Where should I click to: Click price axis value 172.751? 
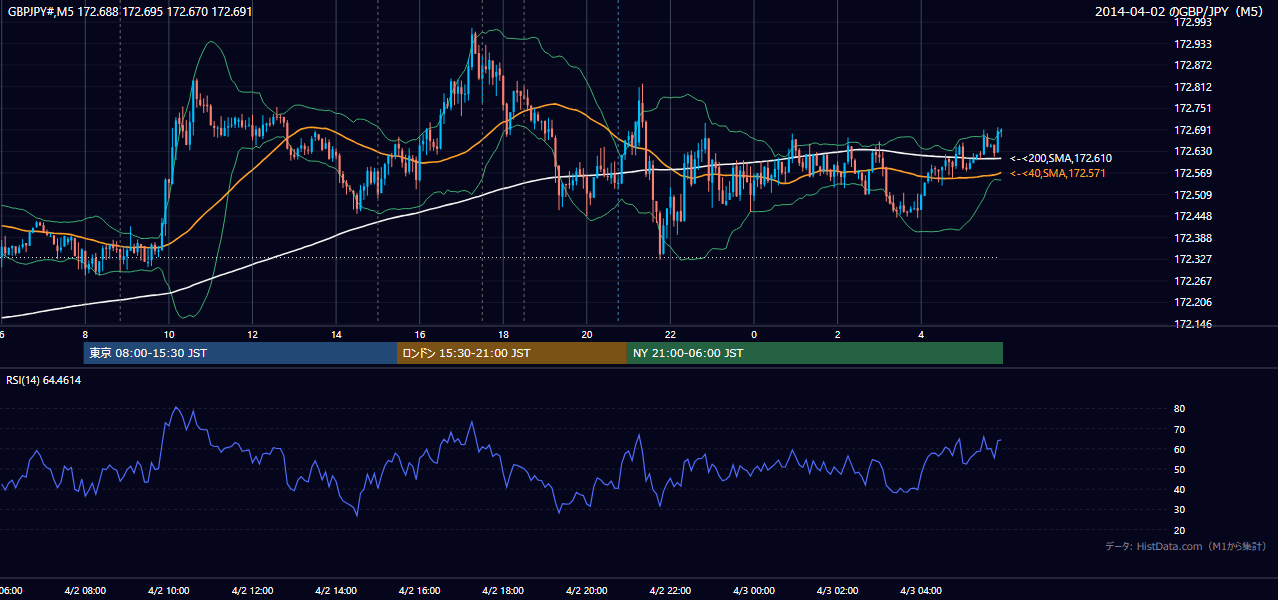click(x=1192, y=108)
